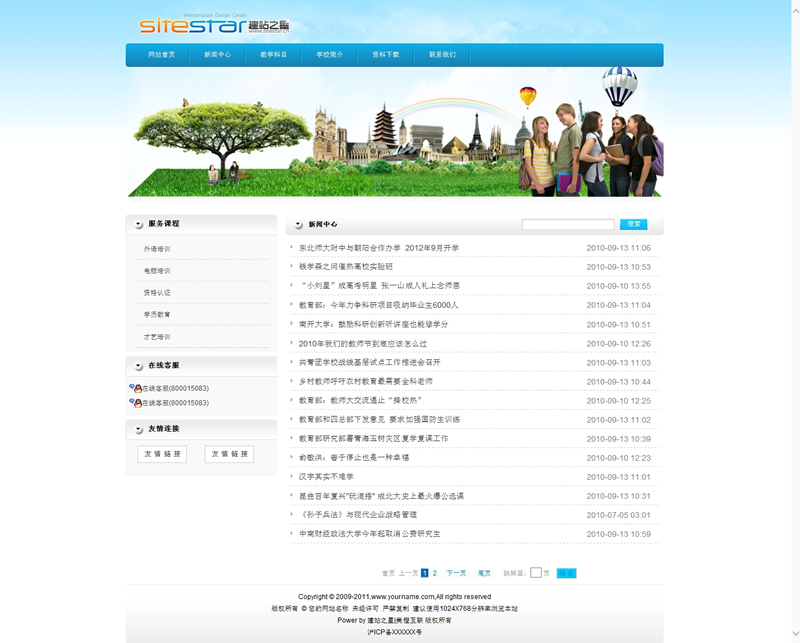This screenshot has width=800, height=643.
Task: Click the first QQ penguin customer service icon
Action: pyautogui.click(x=135, y=388)
